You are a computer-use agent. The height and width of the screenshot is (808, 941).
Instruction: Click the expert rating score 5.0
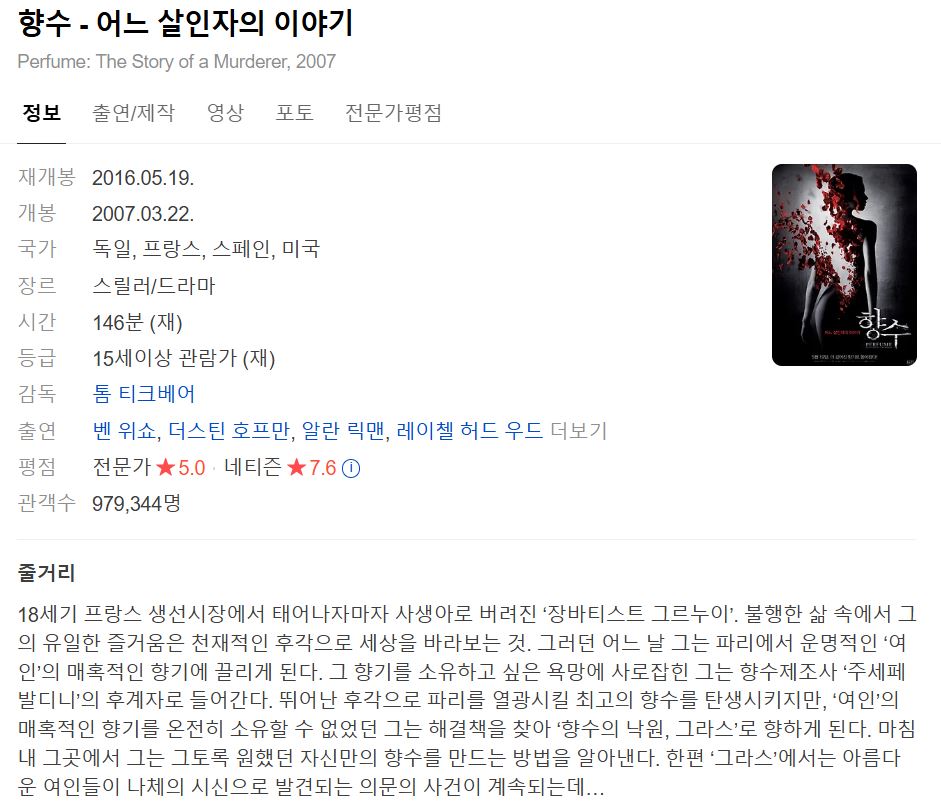pyautogui.click(x=191, y=468)
